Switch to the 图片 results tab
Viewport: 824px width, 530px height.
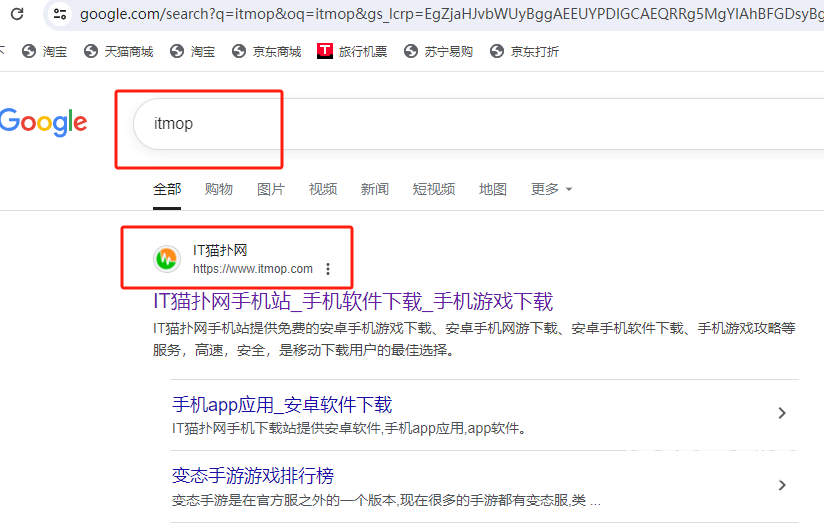271,189
